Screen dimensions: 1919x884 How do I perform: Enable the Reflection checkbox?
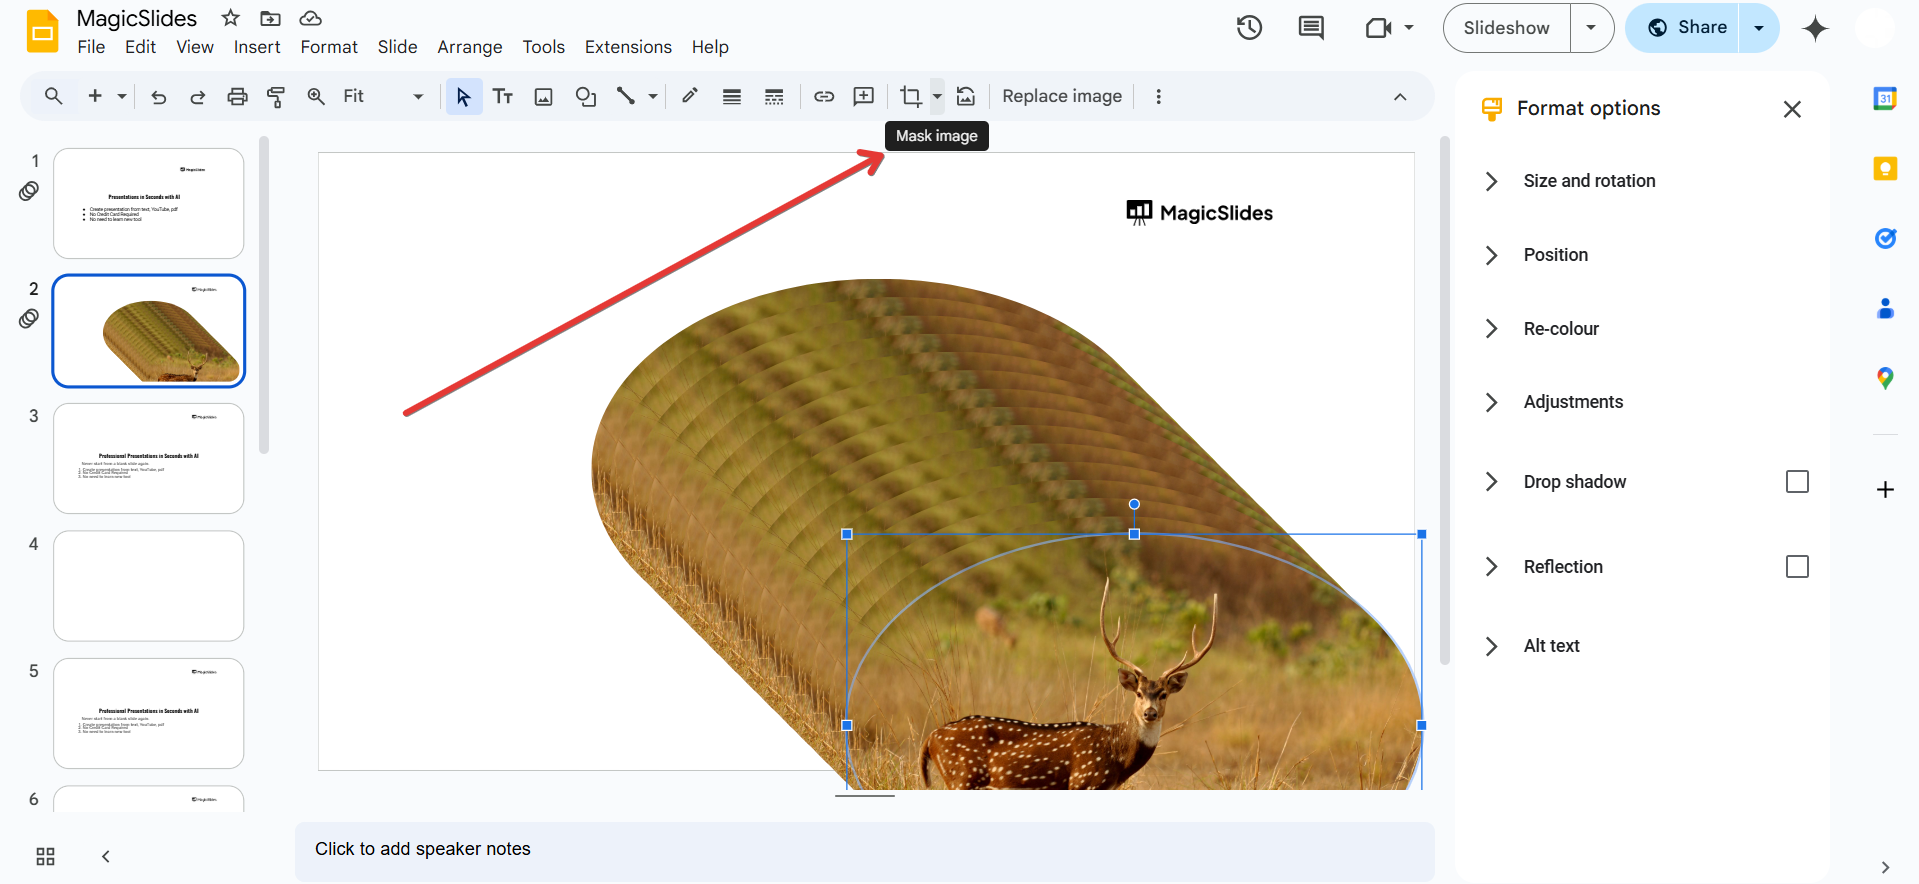1796,567
